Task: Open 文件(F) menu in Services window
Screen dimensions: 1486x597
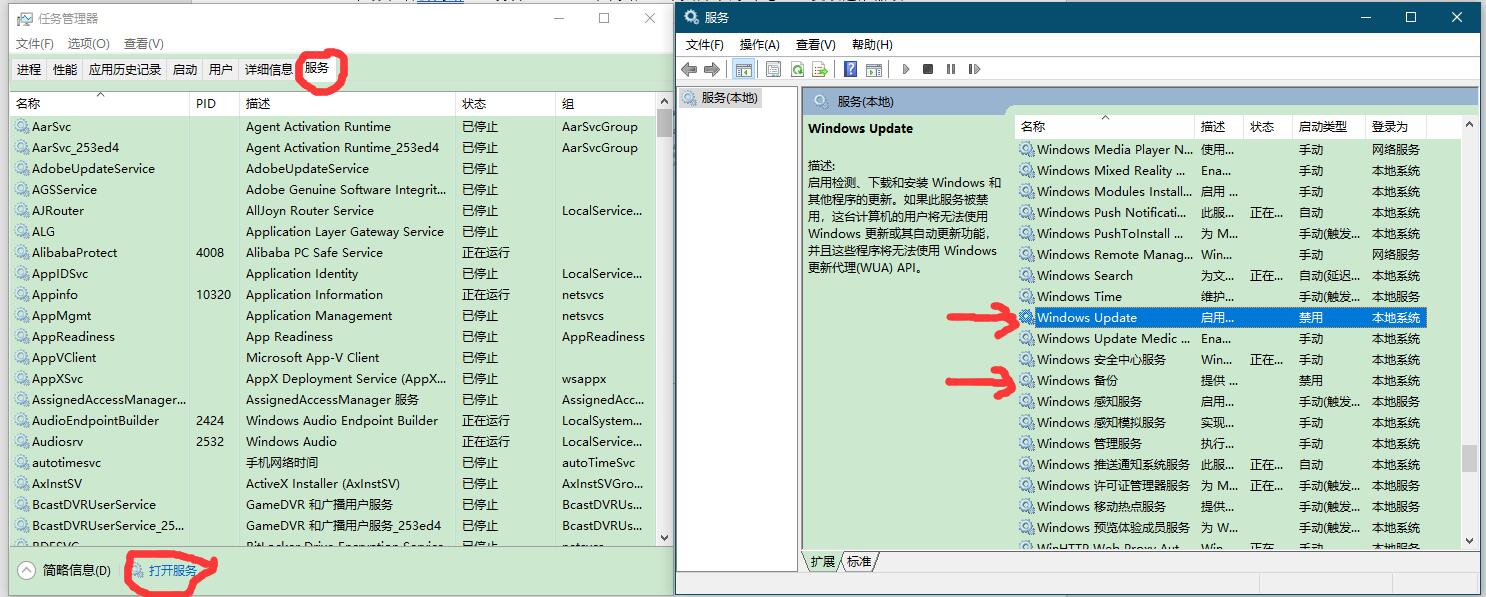Action: (705, 45)
